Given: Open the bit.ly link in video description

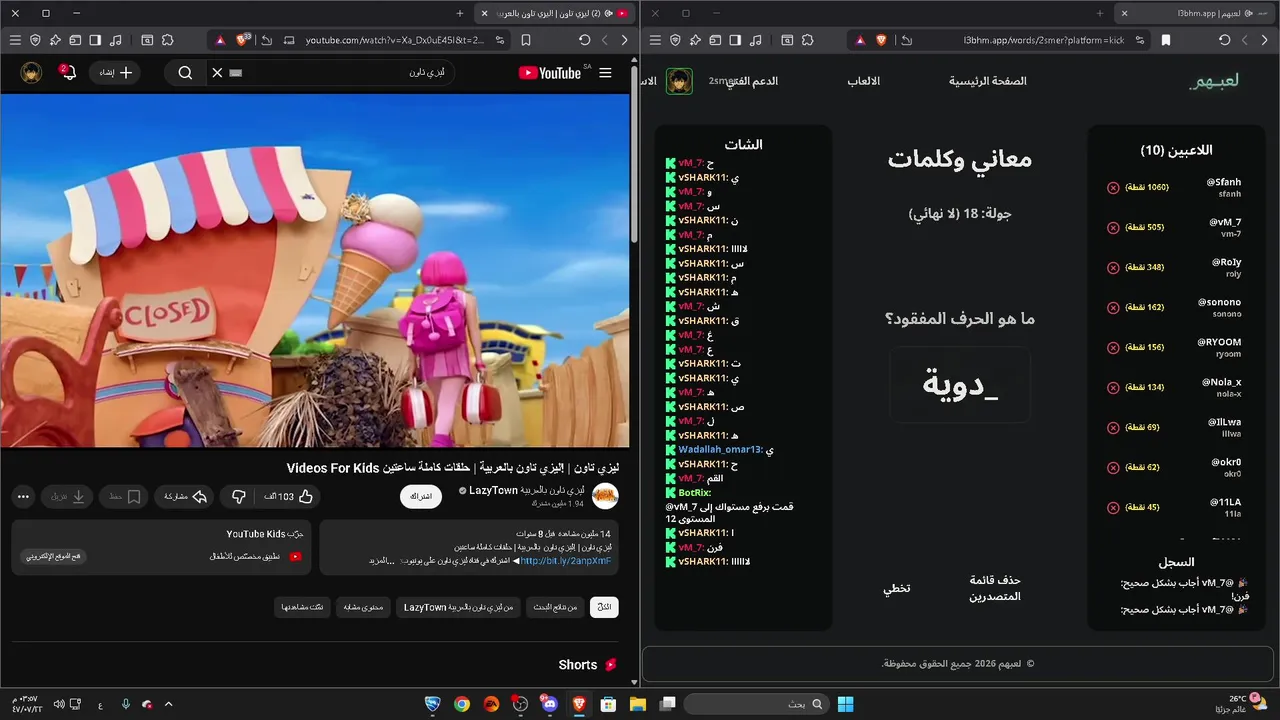Looking at the screenshot, I should [x=566, y=561].
